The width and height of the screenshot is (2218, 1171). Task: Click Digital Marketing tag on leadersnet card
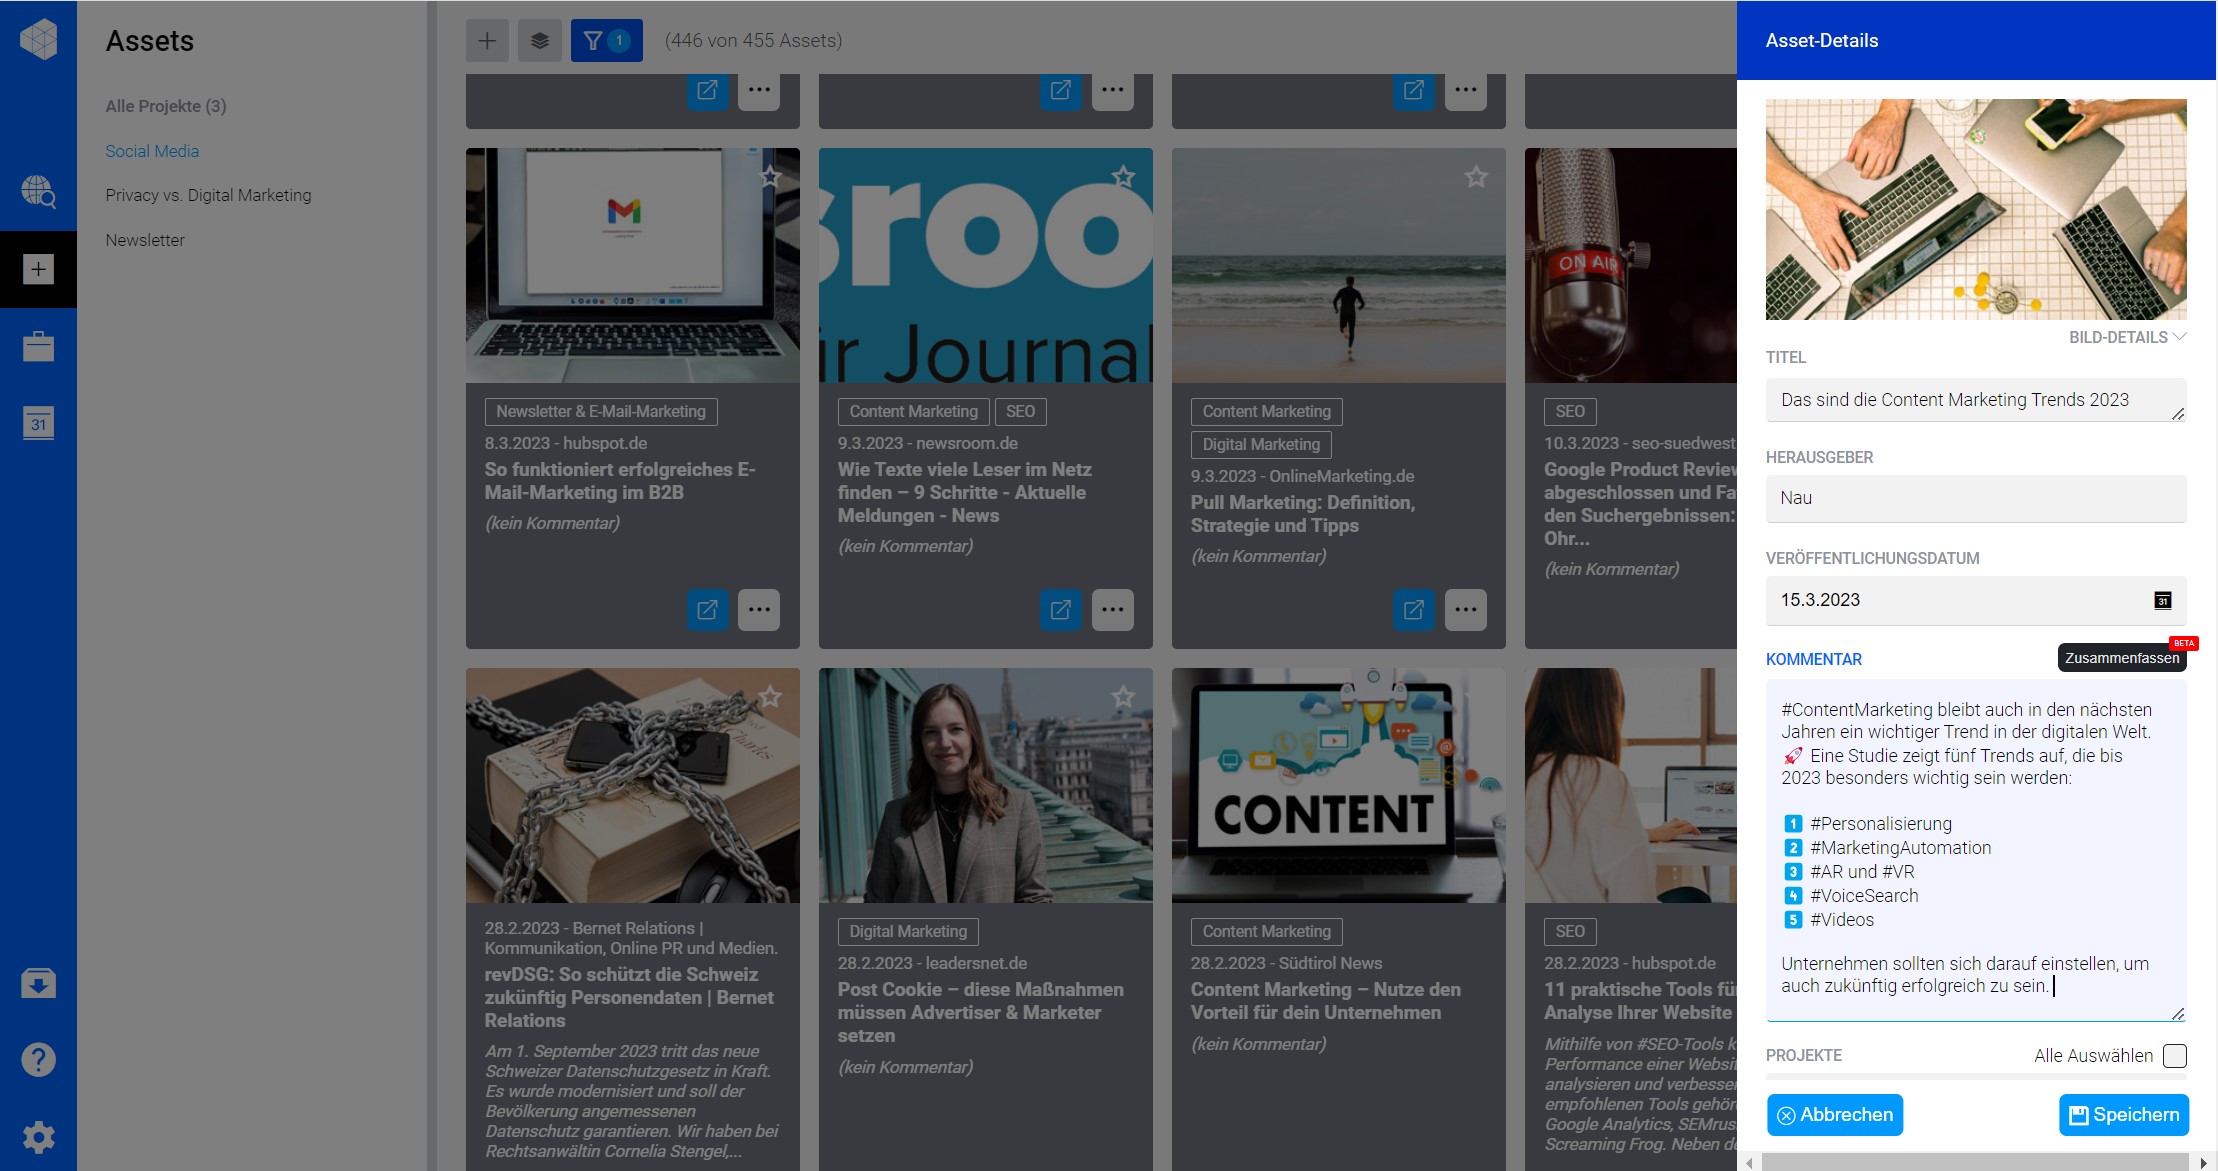coord(908,932)
